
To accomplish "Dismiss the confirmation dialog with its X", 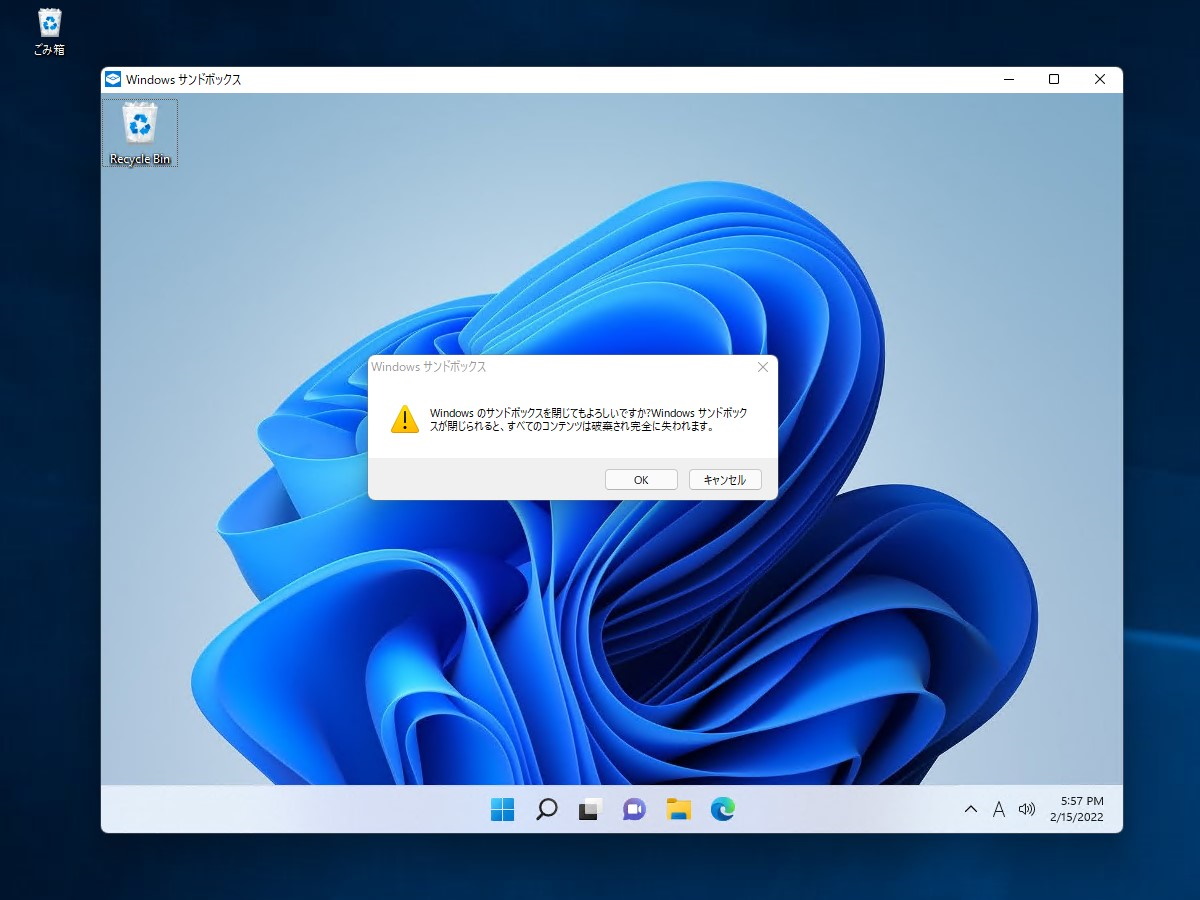I will (763, 367).
